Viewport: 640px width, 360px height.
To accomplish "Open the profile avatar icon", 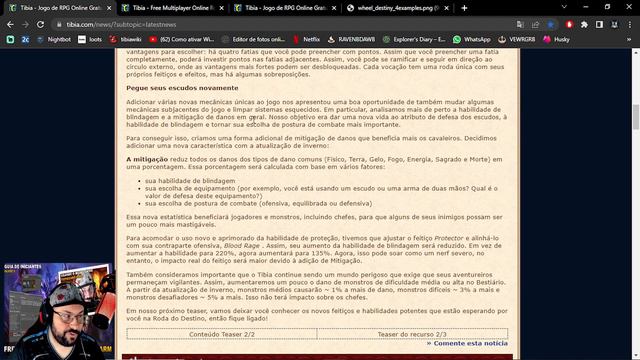I will [614, 24].
